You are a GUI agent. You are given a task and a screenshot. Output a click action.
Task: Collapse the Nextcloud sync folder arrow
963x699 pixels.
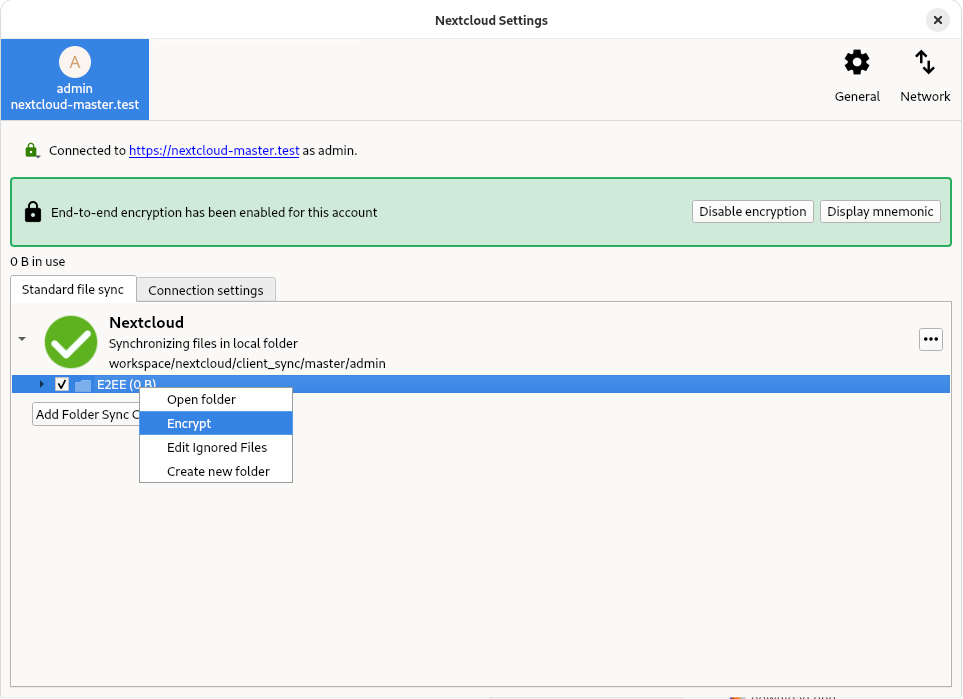[22, 339]
